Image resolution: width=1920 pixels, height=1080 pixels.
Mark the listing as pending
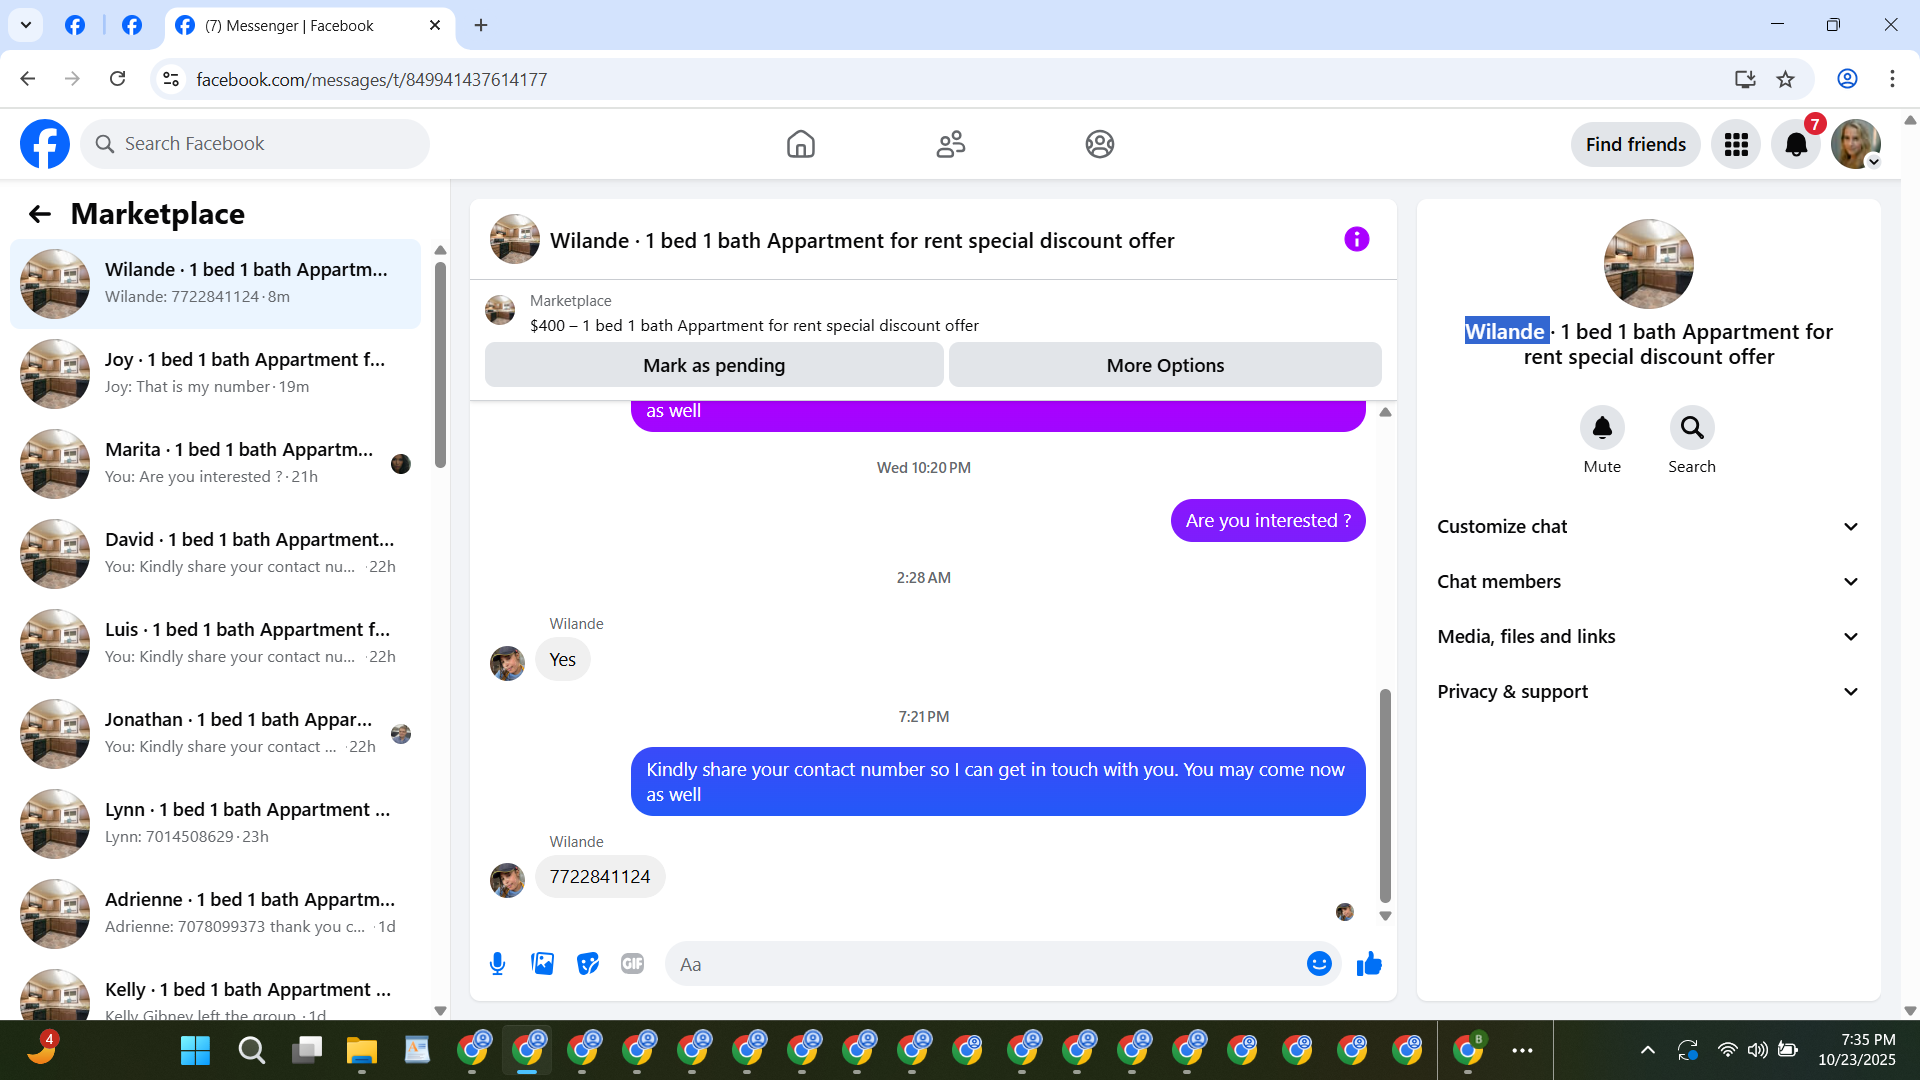click(714, 366)
